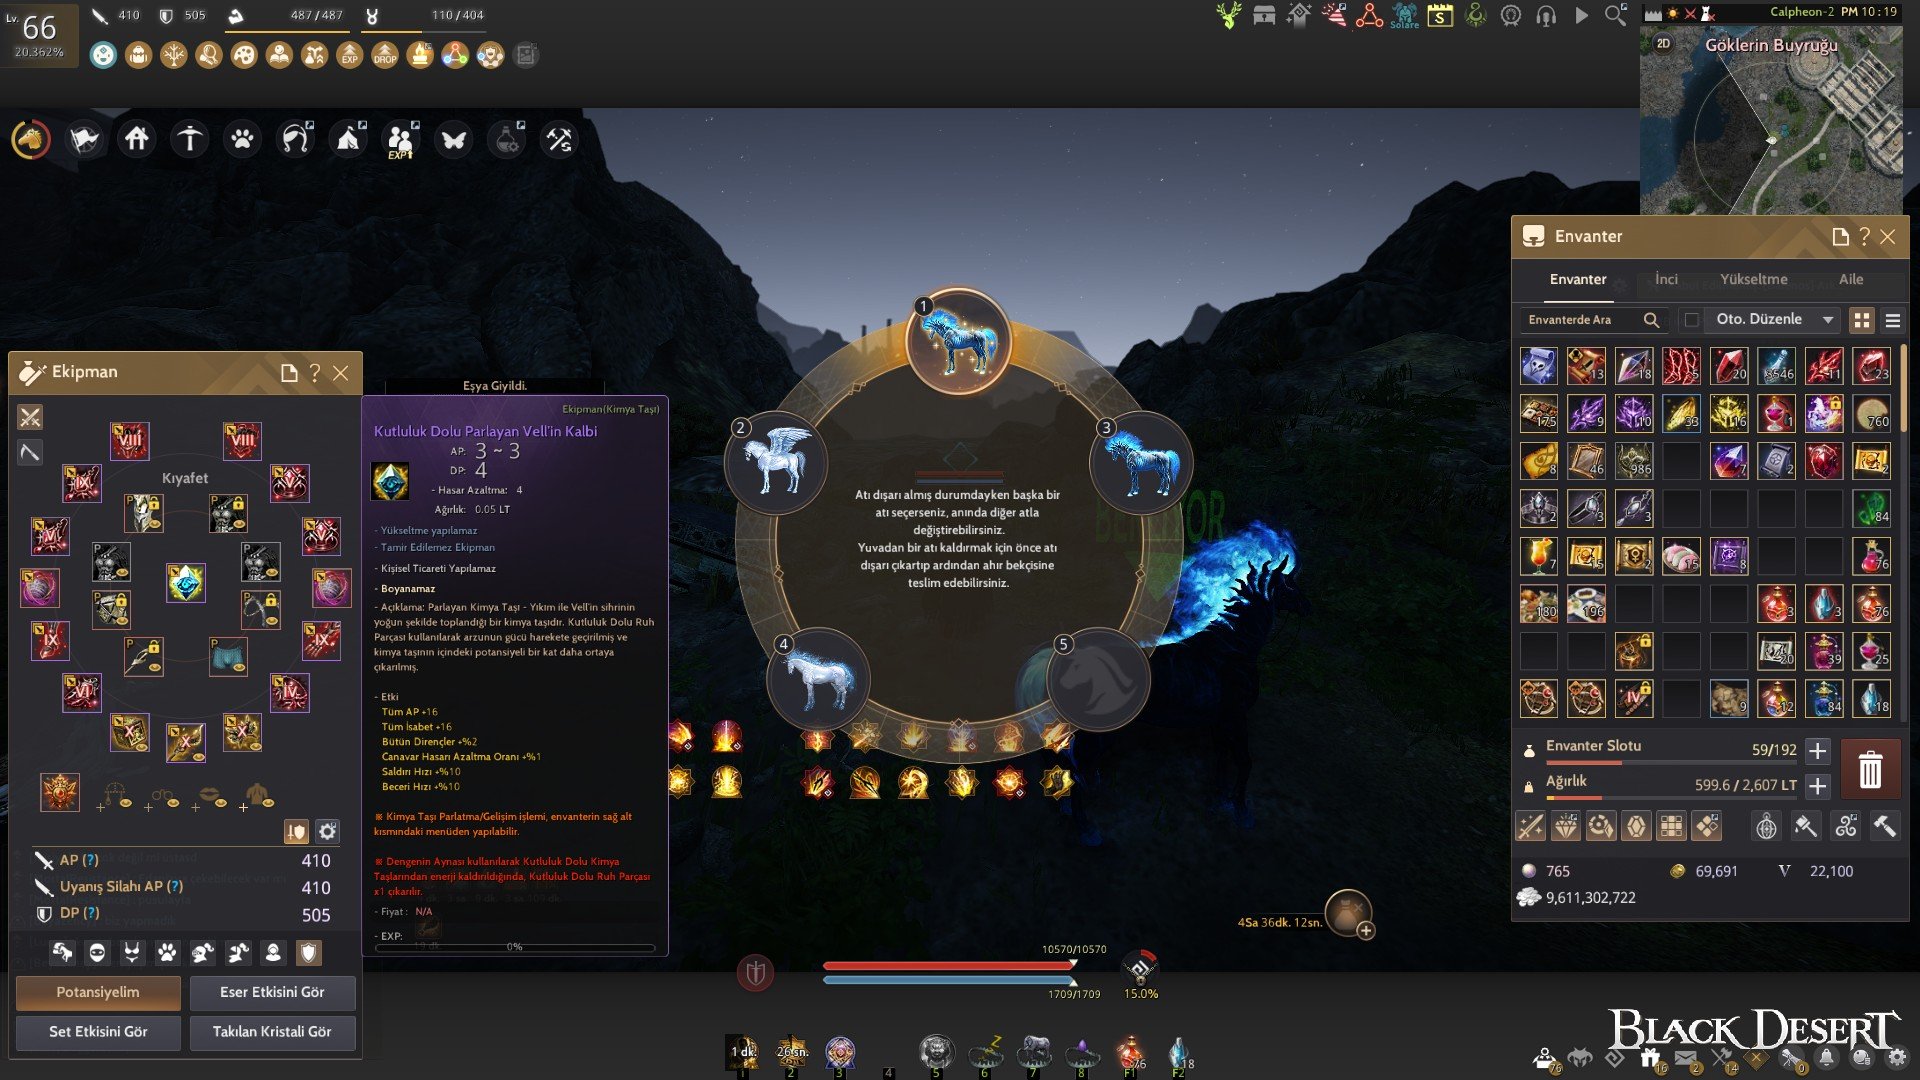Click the tent camp shortcut icon

tap(348, 139)
